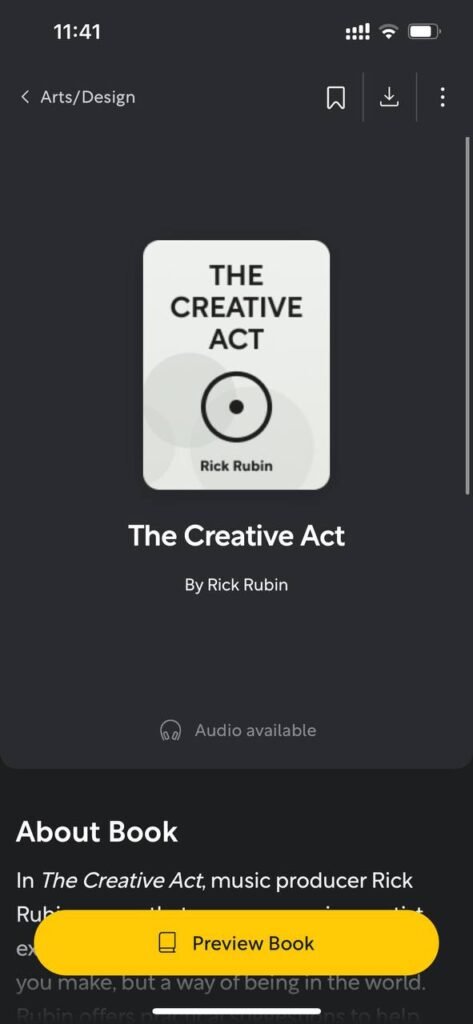Tap the bookmark icon to save book
This screenshot has width=473, height=1024.
click(335, 98)
